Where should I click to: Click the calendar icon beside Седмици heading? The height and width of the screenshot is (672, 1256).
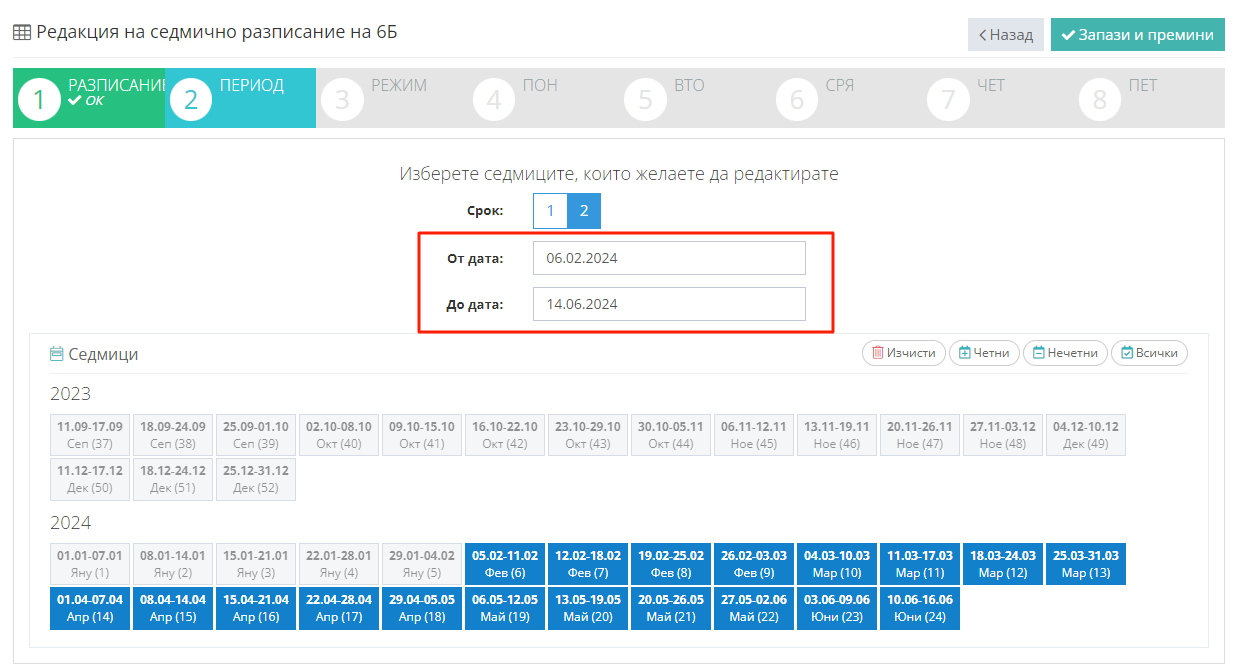(57, 354)
